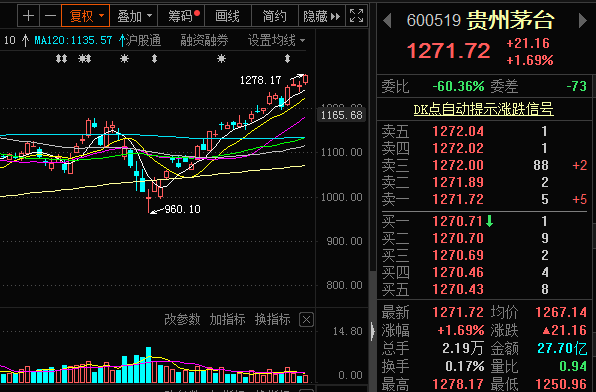Open 设置均线 dropdown menu
The image size is (596, 392).
[x=276, y=40]
